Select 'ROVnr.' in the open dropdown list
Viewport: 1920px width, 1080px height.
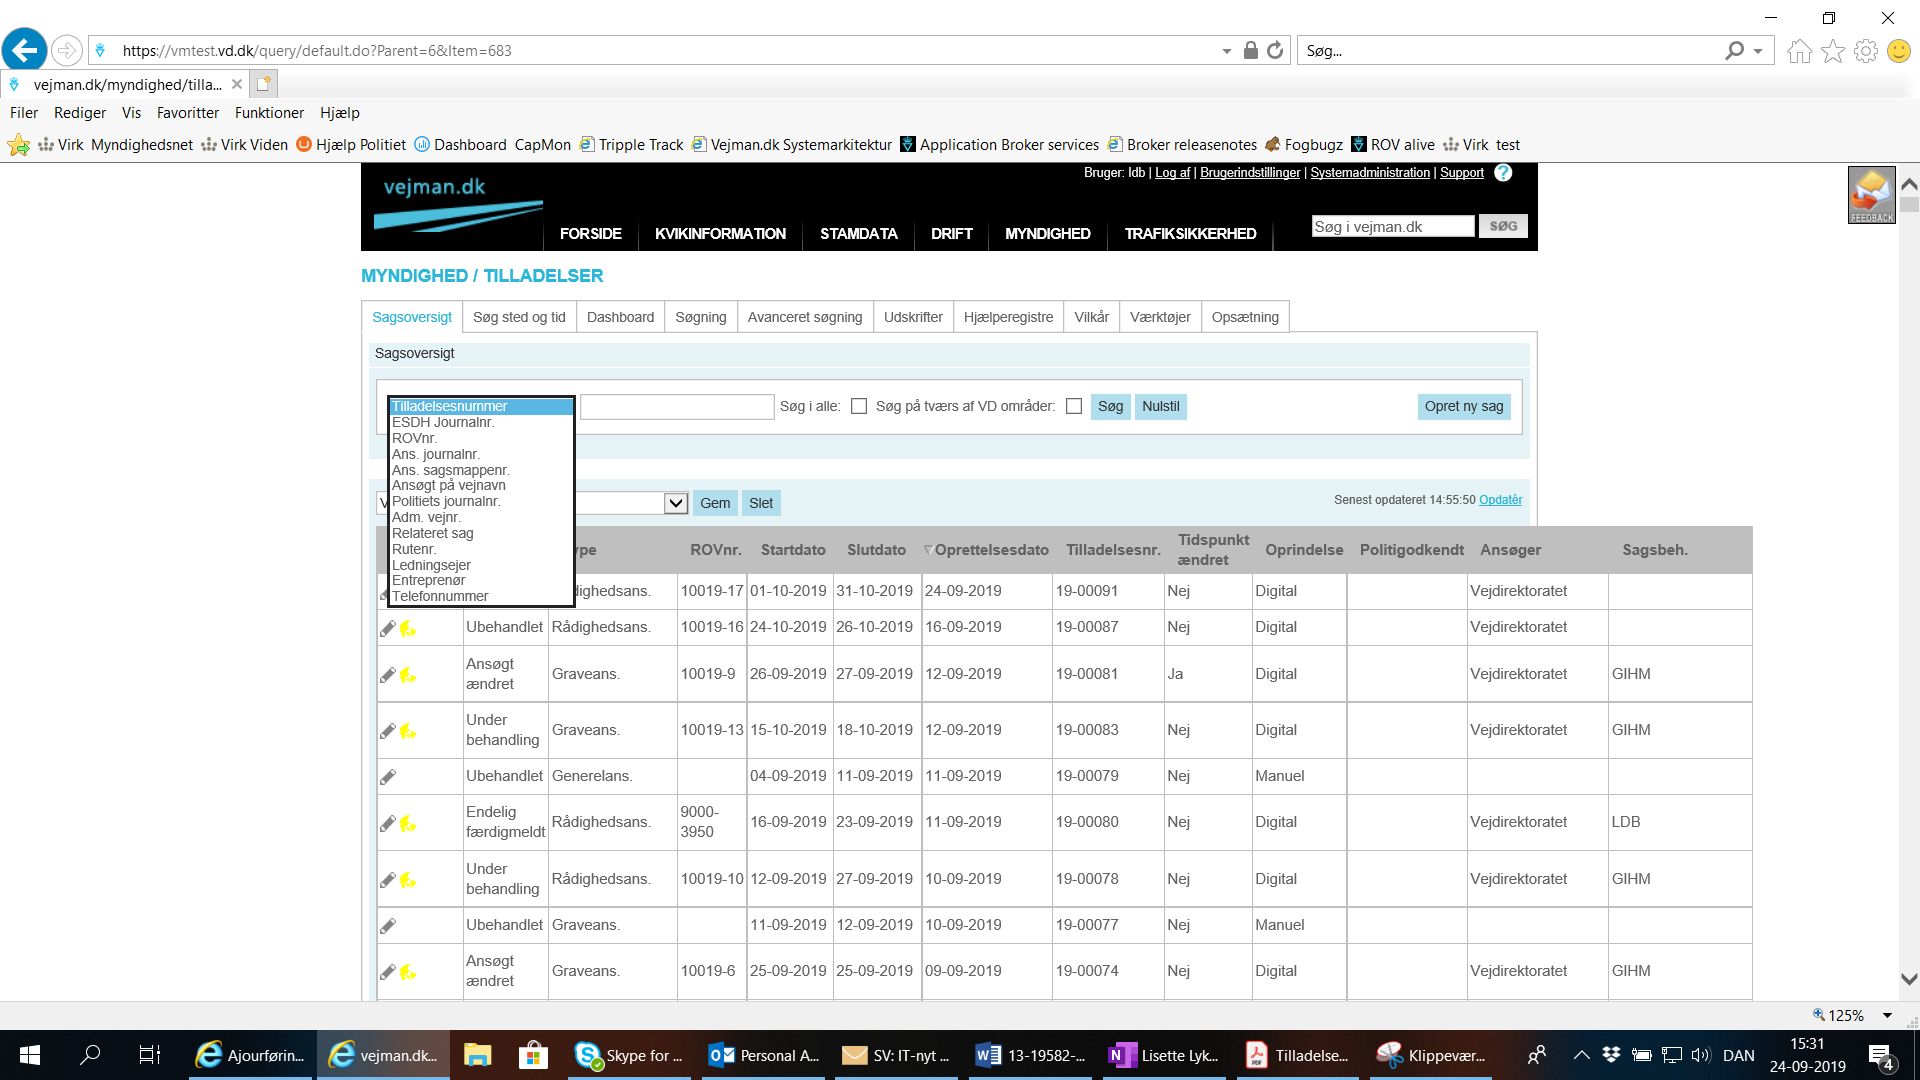click(x=415, y=438)
